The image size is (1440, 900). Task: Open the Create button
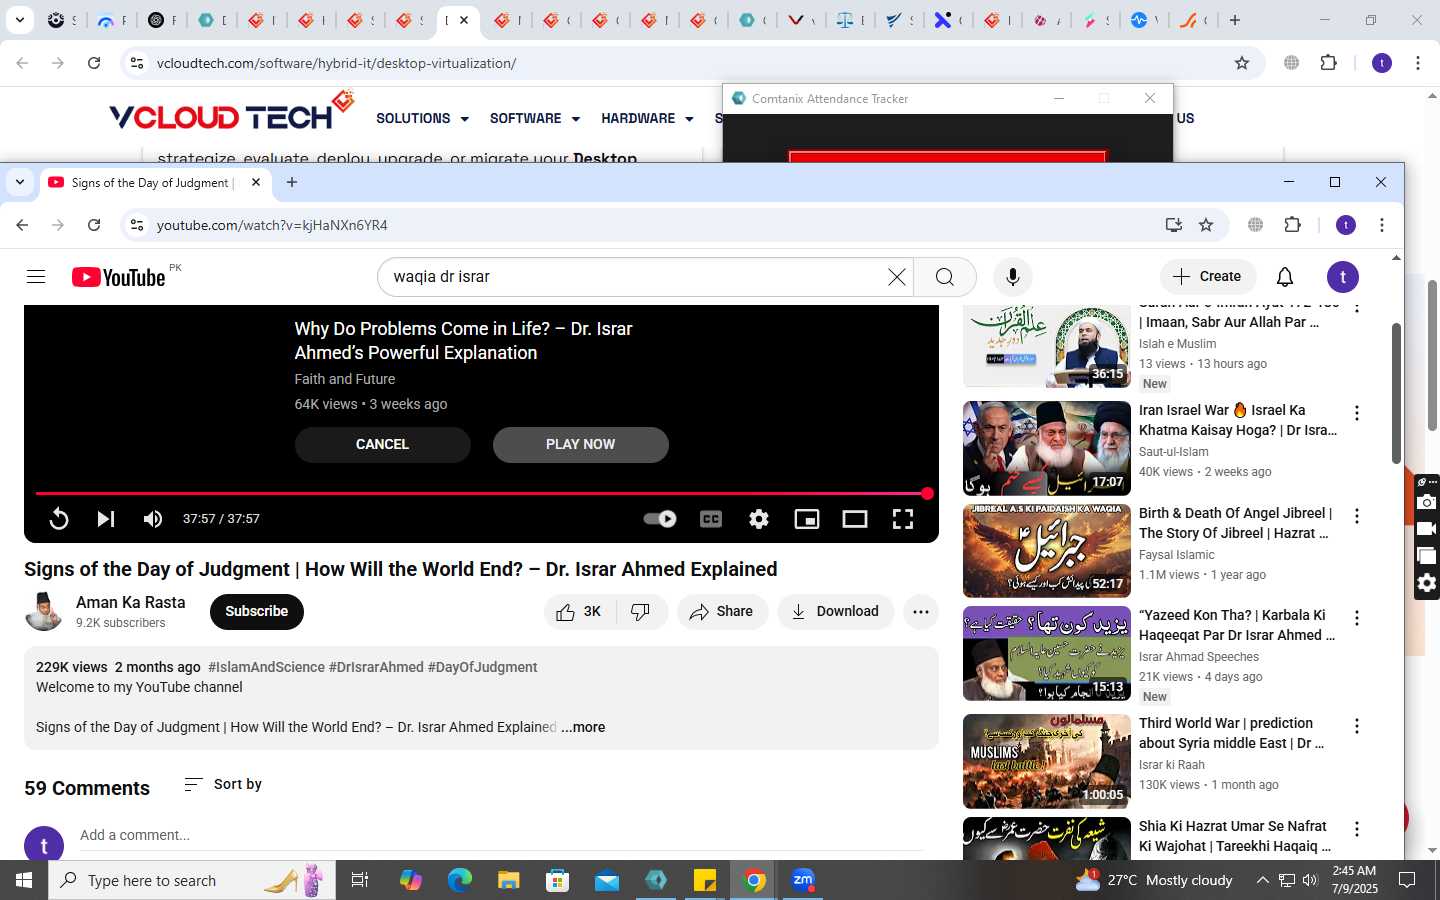pos(1207,277)
